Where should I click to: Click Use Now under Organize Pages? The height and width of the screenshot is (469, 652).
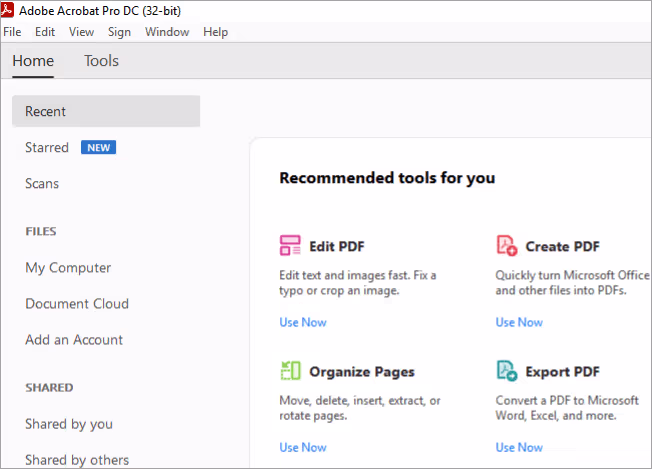pos(303,447)
